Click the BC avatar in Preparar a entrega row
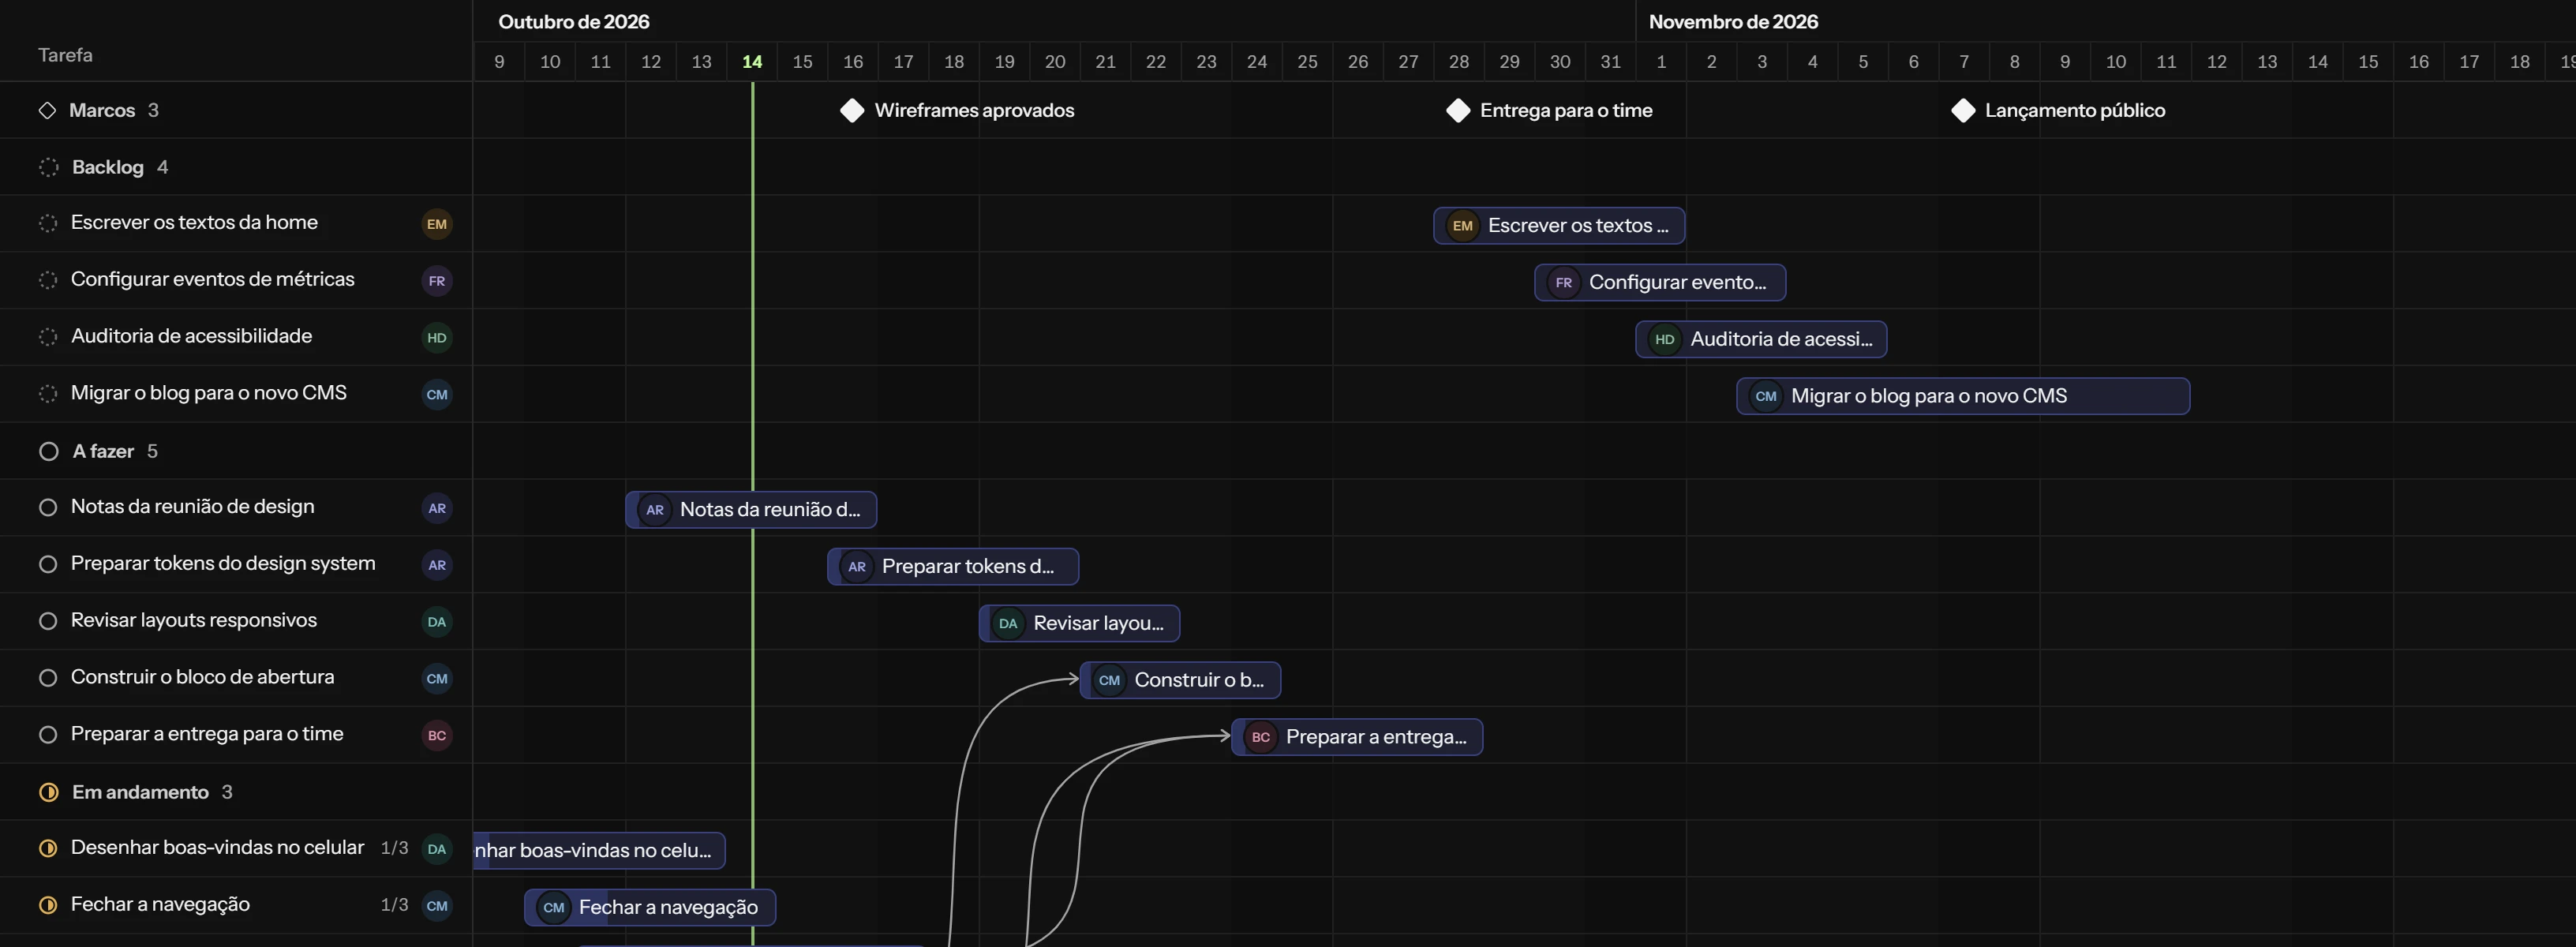This screenshot has width=2576, height=947. 437,736
